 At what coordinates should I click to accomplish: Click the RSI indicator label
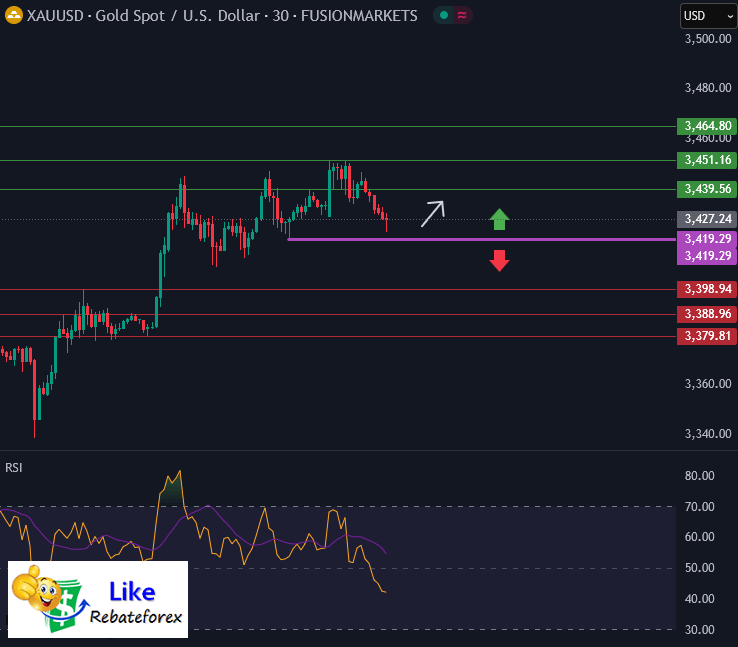tap(14, 468)
